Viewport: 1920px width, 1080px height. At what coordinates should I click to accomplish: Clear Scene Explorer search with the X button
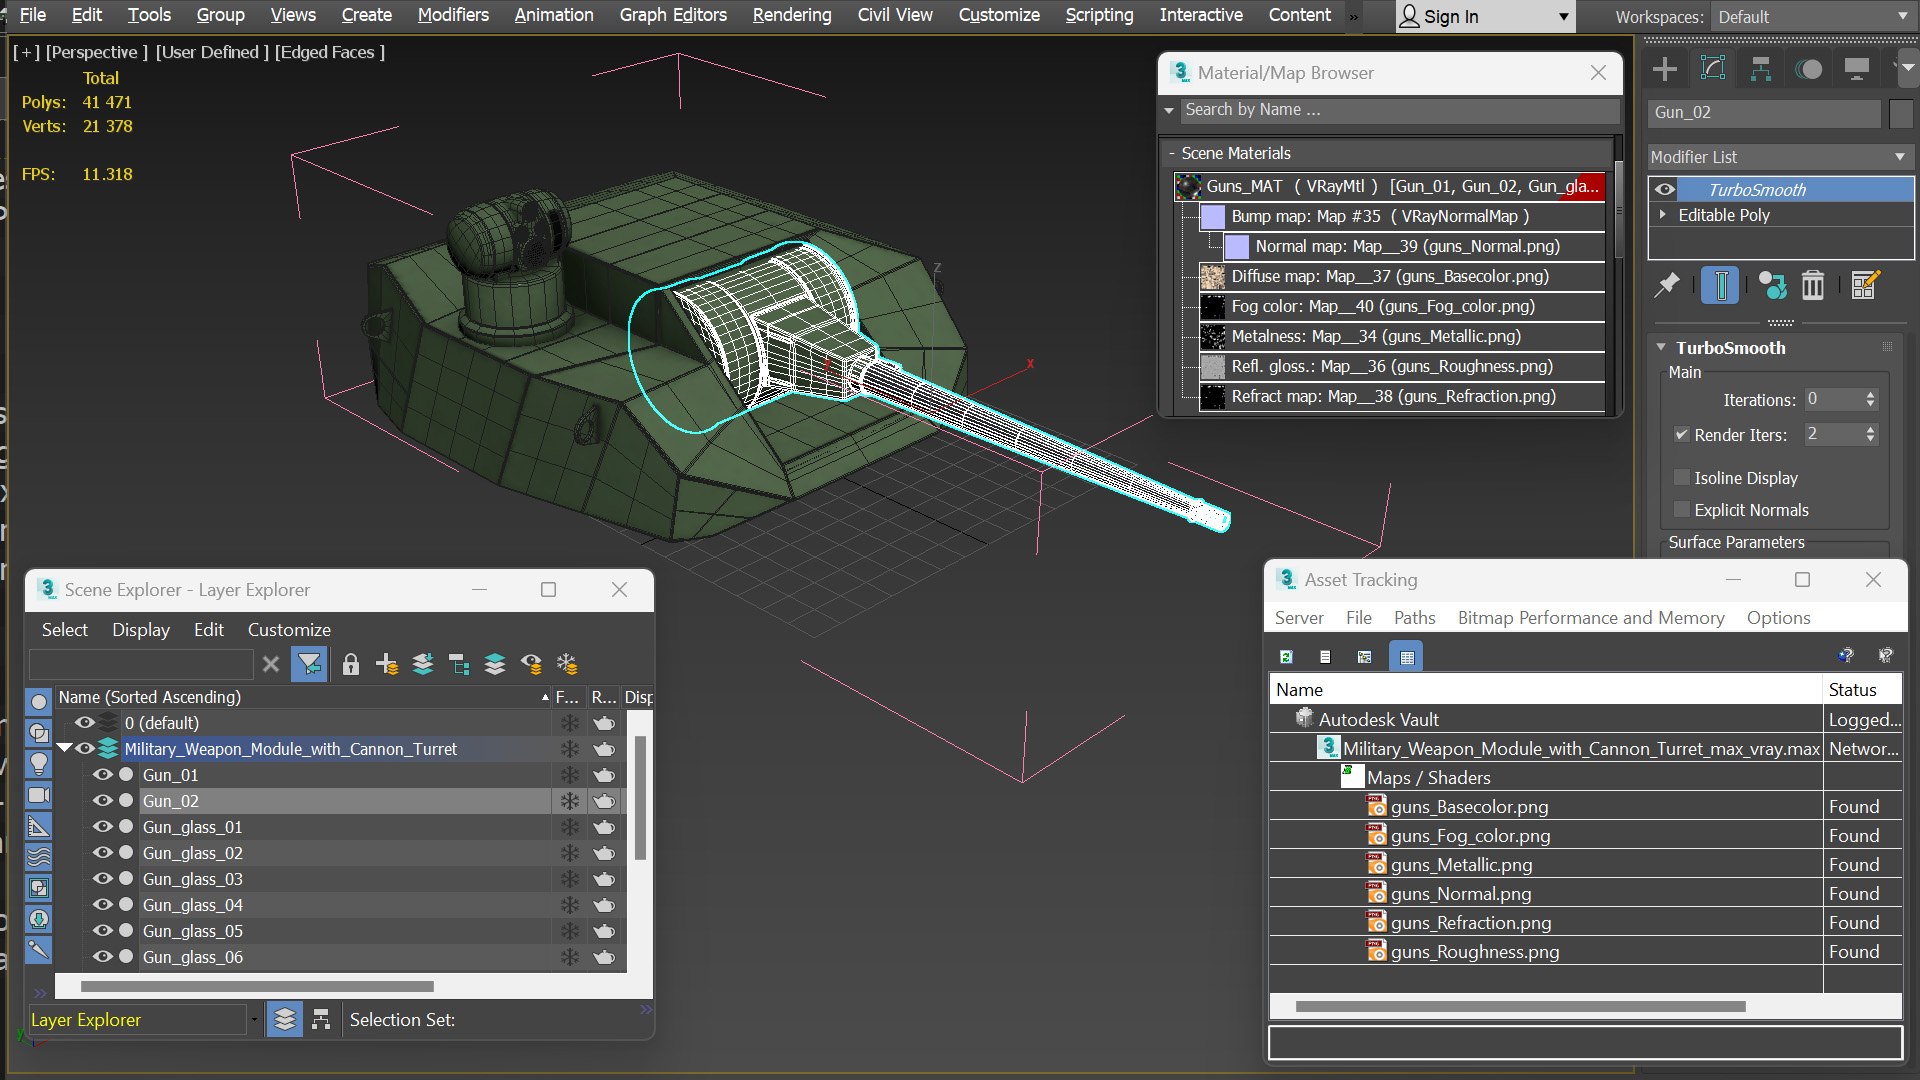point(271,664)
